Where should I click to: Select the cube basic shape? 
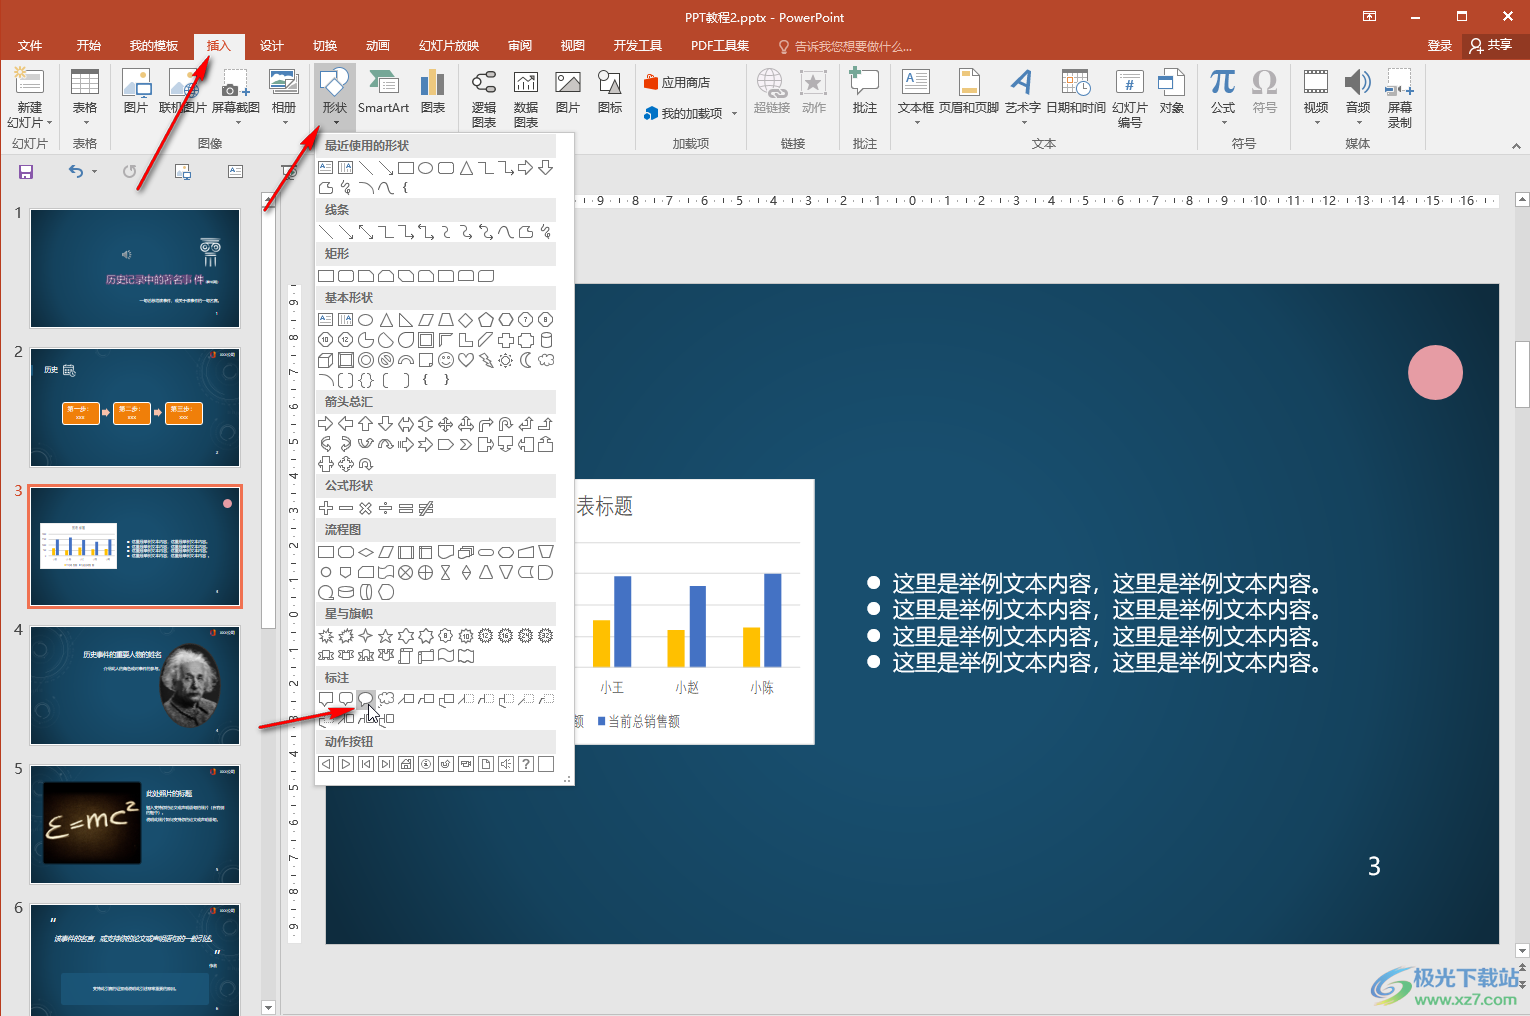[326, 360]
